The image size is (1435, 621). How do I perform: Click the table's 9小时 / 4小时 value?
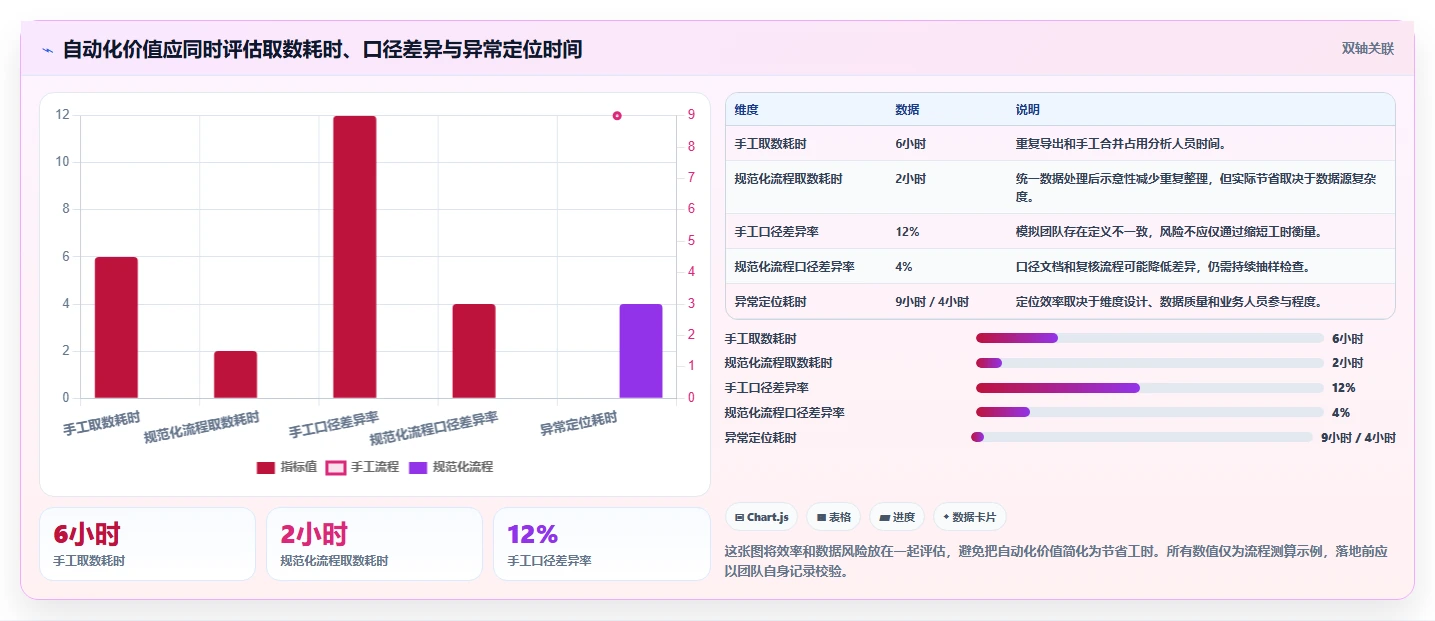[x=932, y=301]
